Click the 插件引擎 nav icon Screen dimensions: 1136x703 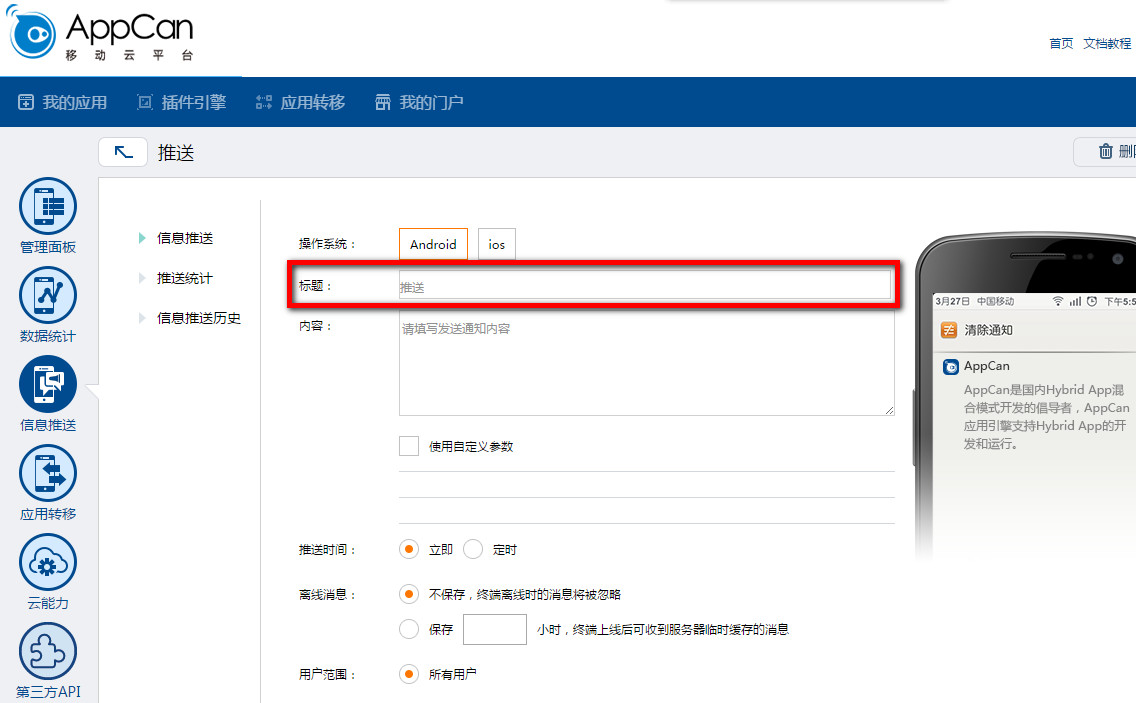pos(145,102)
